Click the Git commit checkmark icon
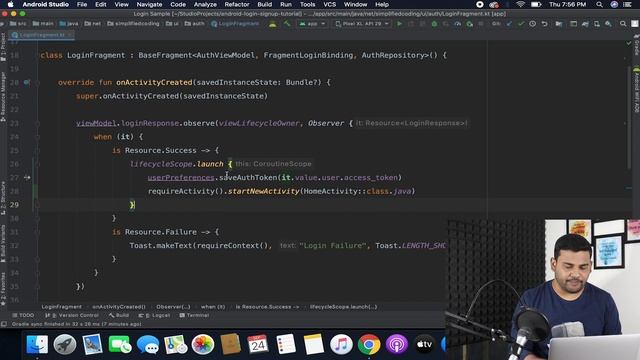The width and height of the screenshot is (640, 360). click(521, 24)
